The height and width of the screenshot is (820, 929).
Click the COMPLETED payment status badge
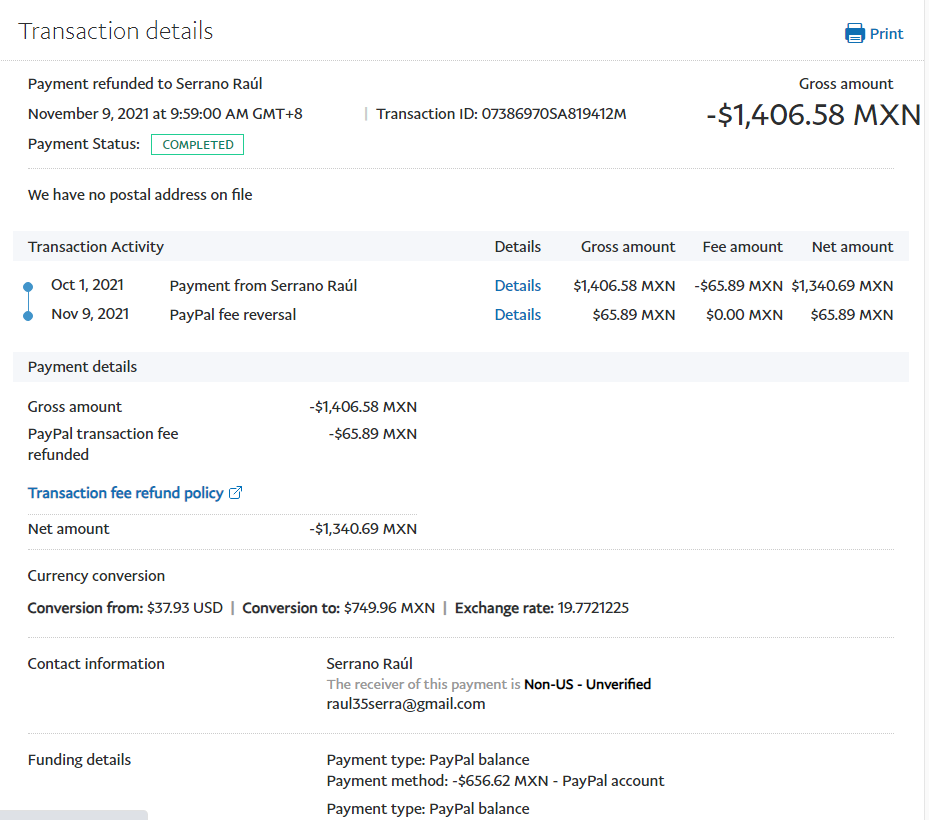click(x=197, y=145)
